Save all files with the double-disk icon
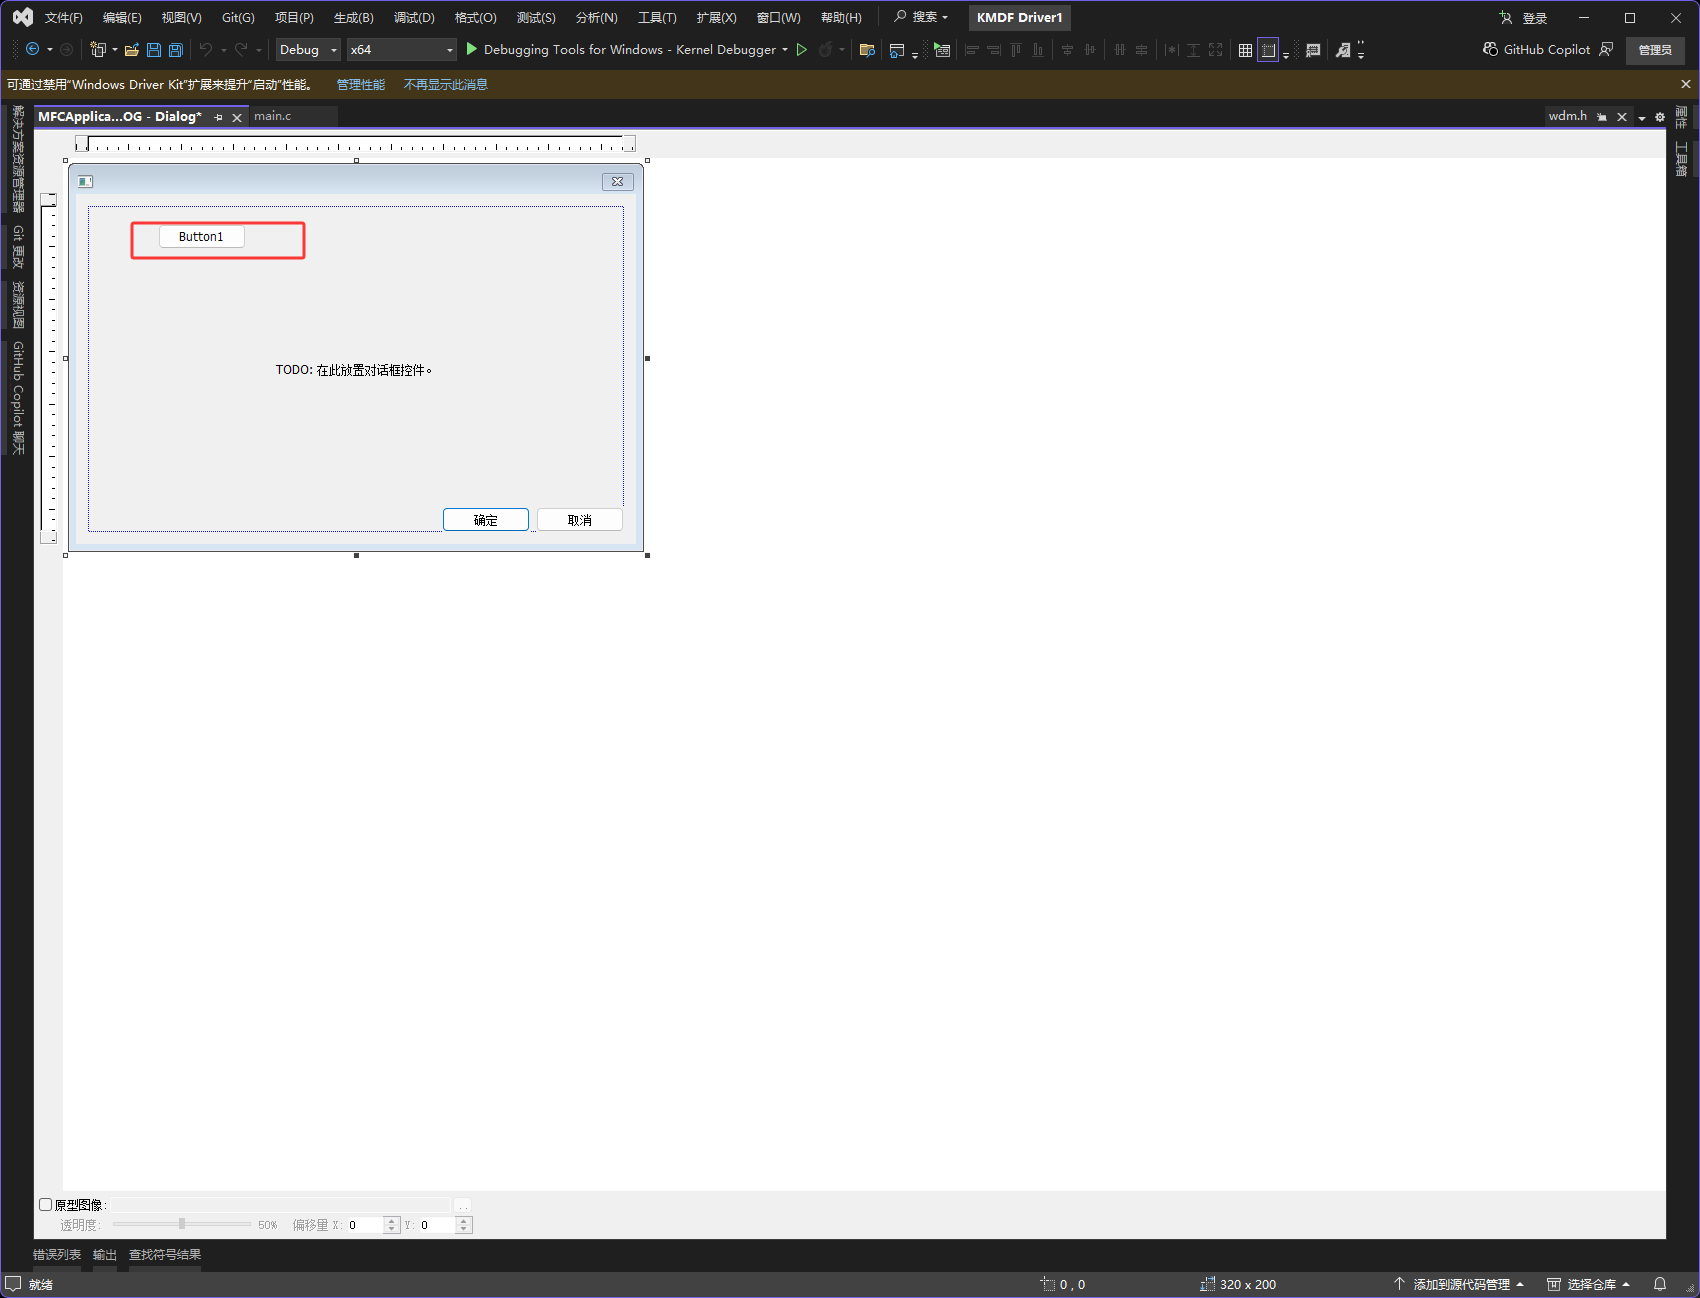This screenshot has width=1700, height=1298. pyautogui.click(x=176, y=49)
